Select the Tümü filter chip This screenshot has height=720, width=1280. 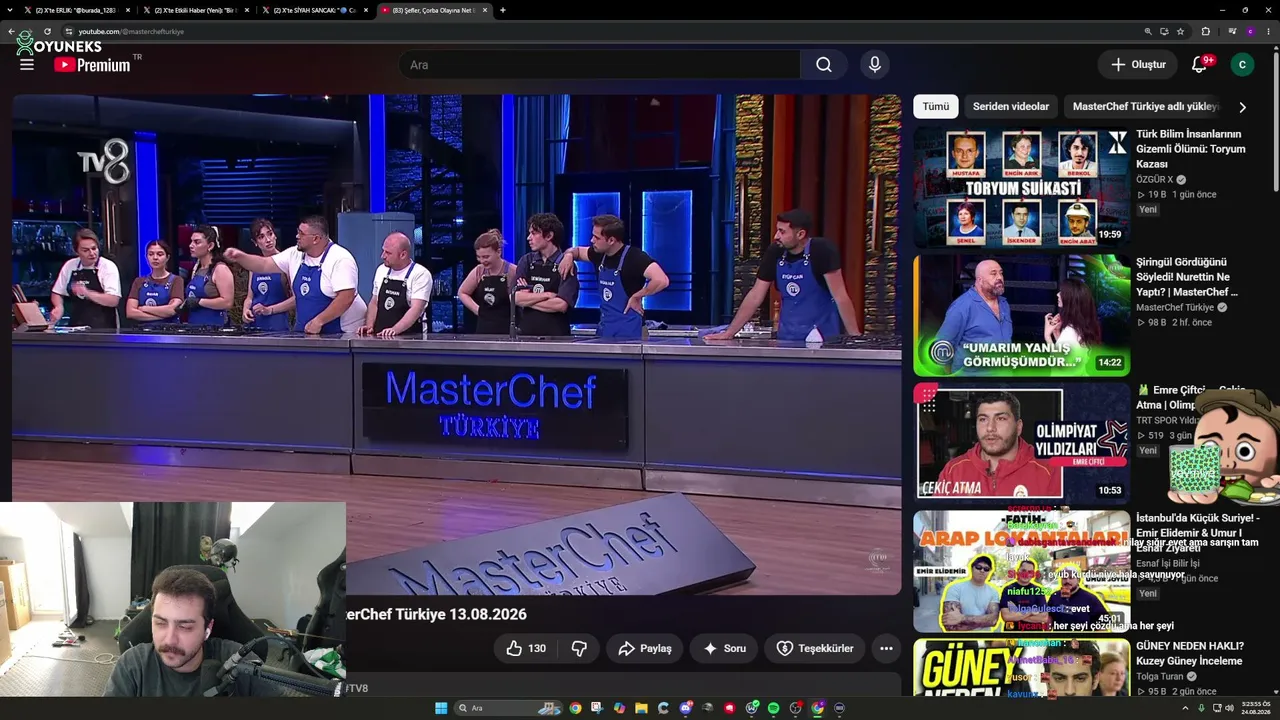point(936,107)
